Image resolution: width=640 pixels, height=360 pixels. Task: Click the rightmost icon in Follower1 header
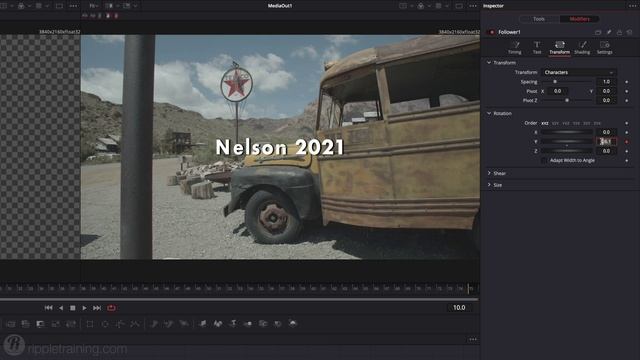pos(629,32)
